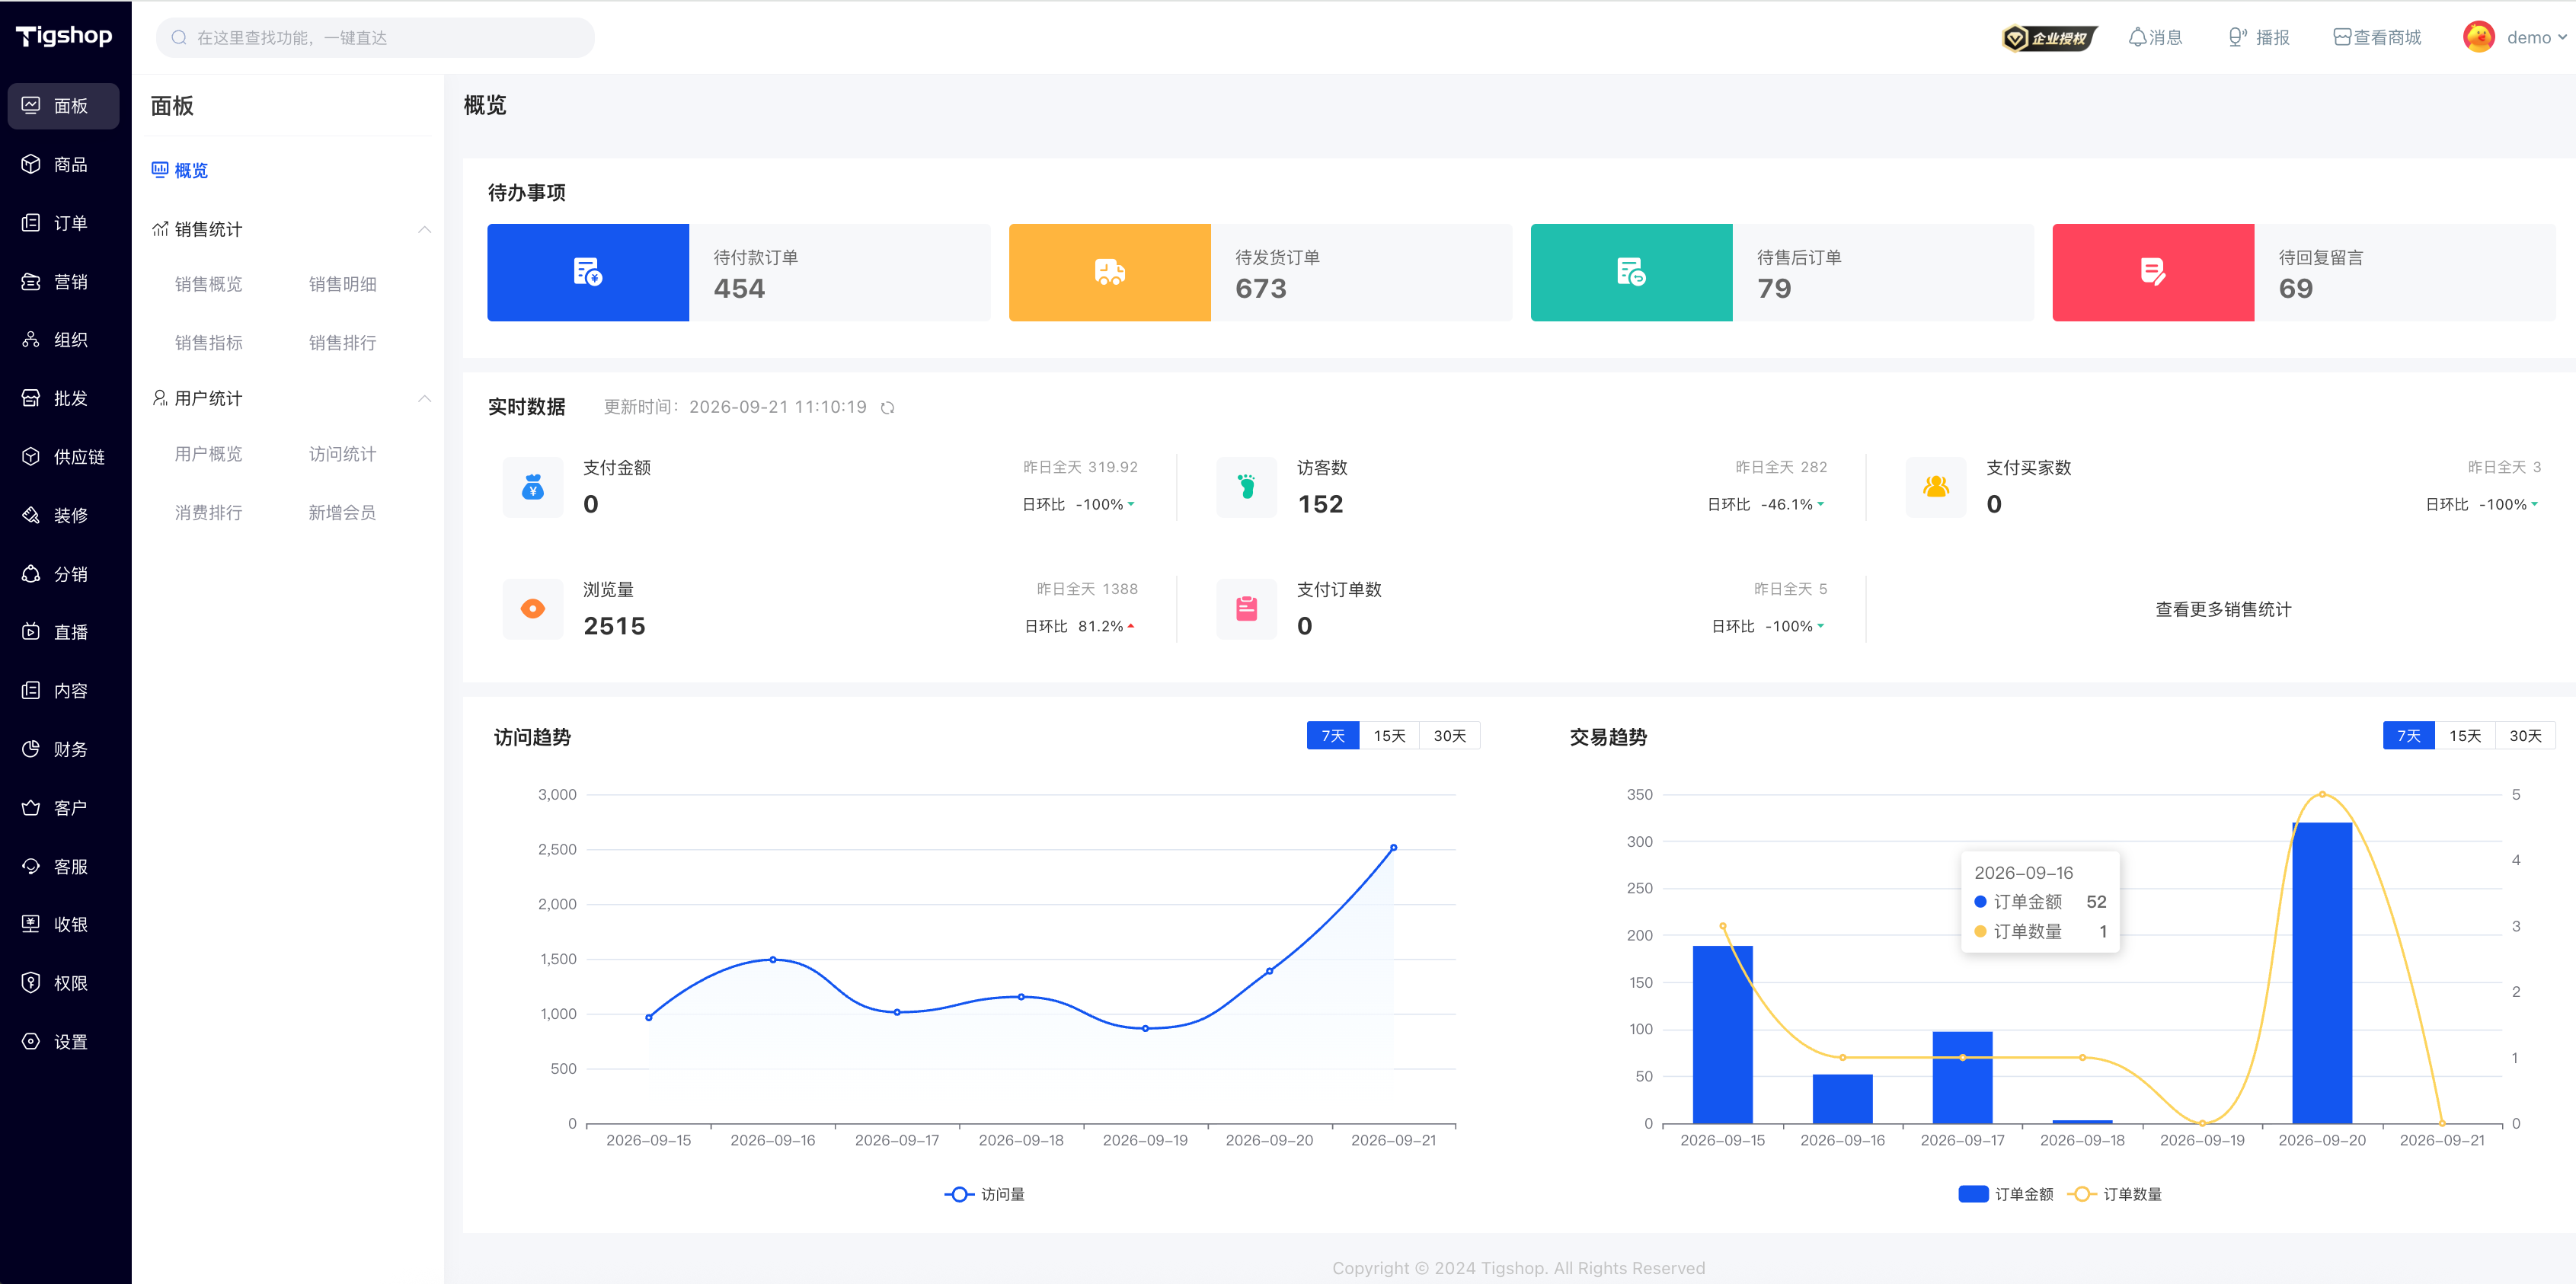The image size is (2576, 1284).
Task: Click the function search input field
Action: [375, 37]
